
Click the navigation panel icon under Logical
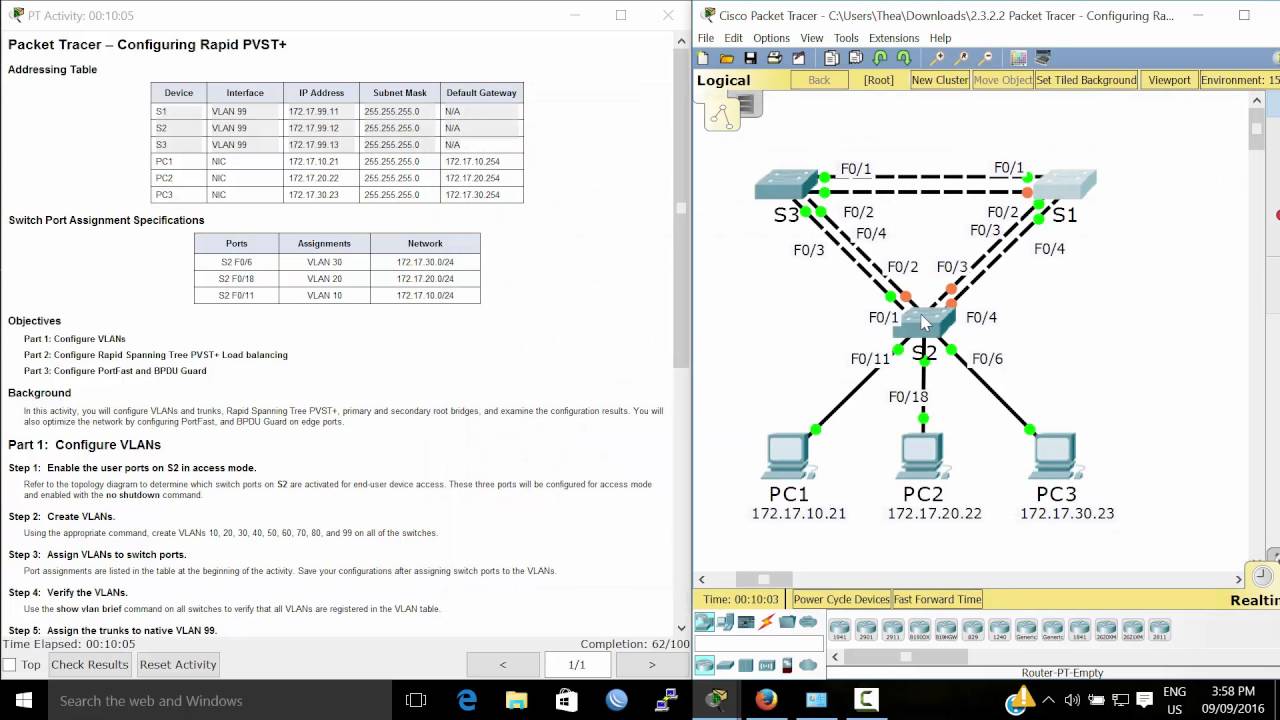[721, 116]
